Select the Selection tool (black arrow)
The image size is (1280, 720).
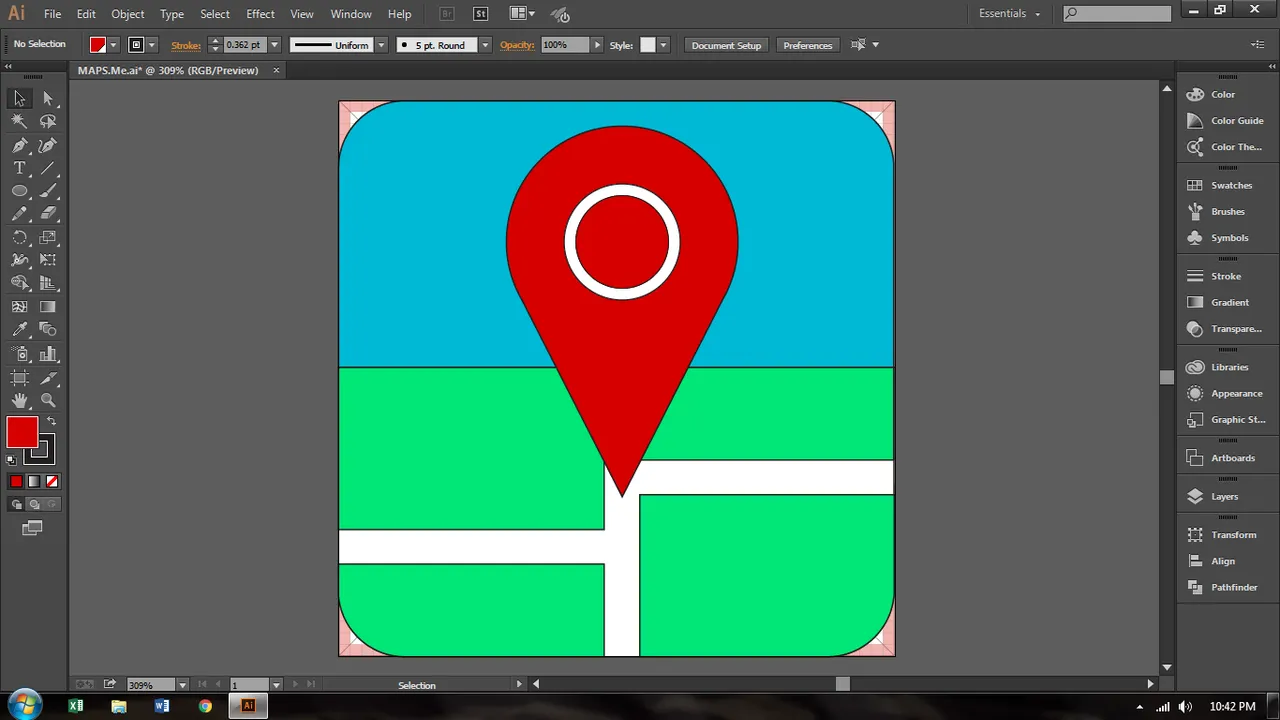pyautogui.click(x=19, y=98)
